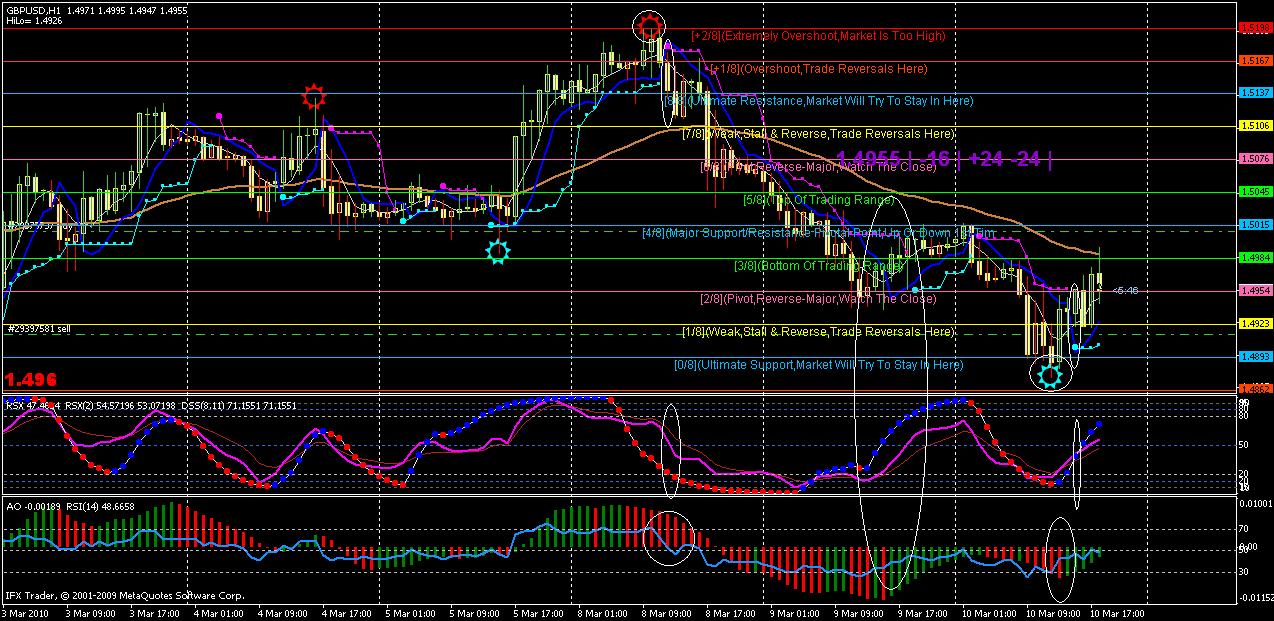The image size is (1274, 621).
Task: Click the 'HiLo= 1.4926' label
Action: click(x=35, y=20)
